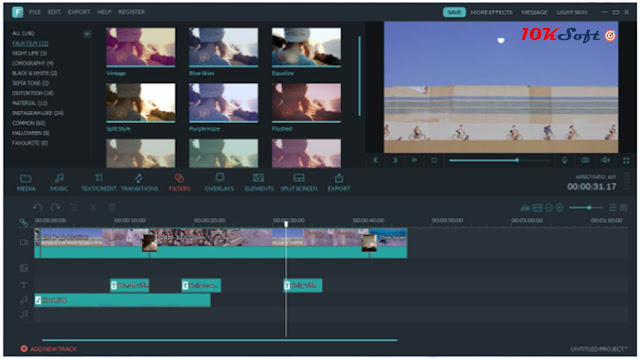Open the Elements tab
This screenshot has height=360, width=640.
pos(259,182)
